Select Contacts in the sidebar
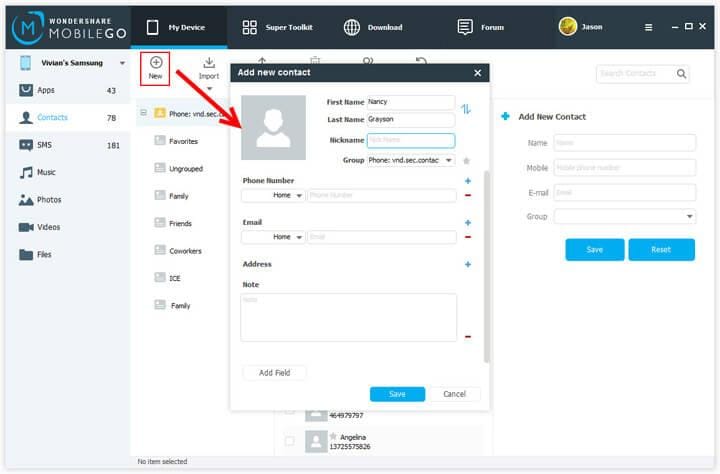Screen dimensions: 720x474 pos(68,118)
